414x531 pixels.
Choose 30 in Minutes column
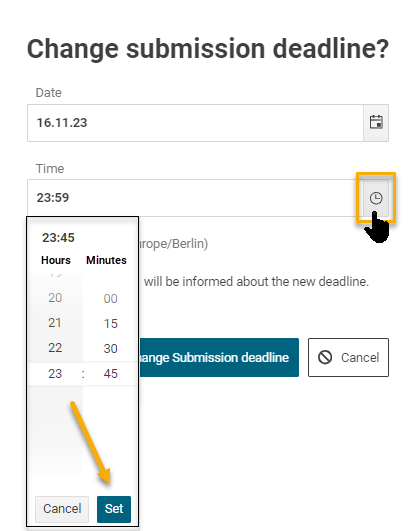coord(110,348)
